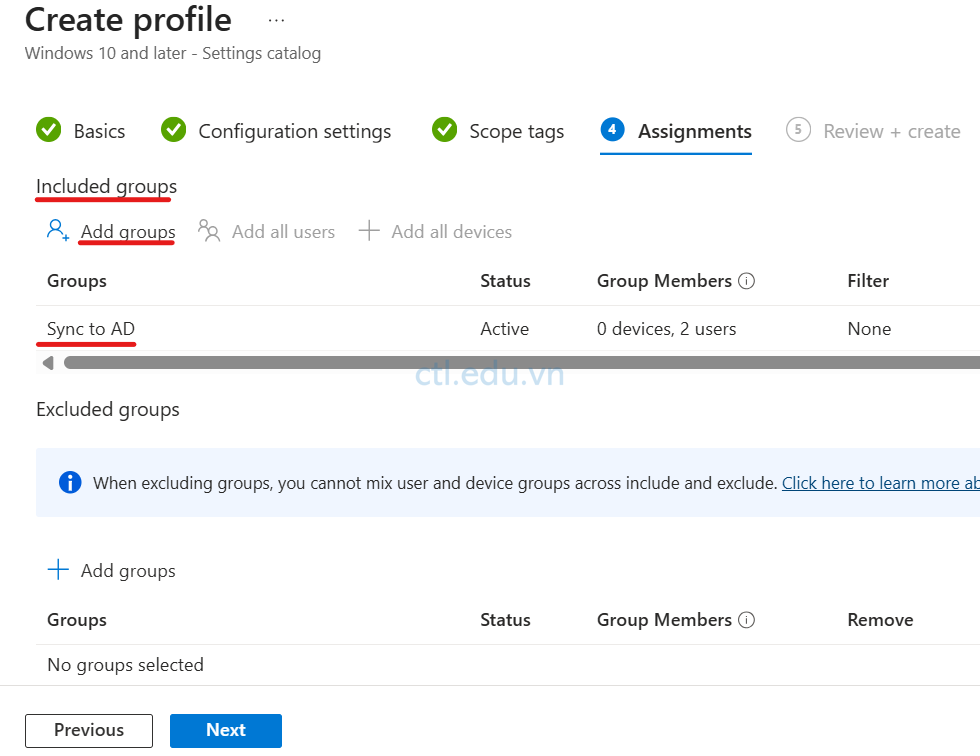
Task: Click the green checkmark for Configuration settings
Action: tap(173, 130)
